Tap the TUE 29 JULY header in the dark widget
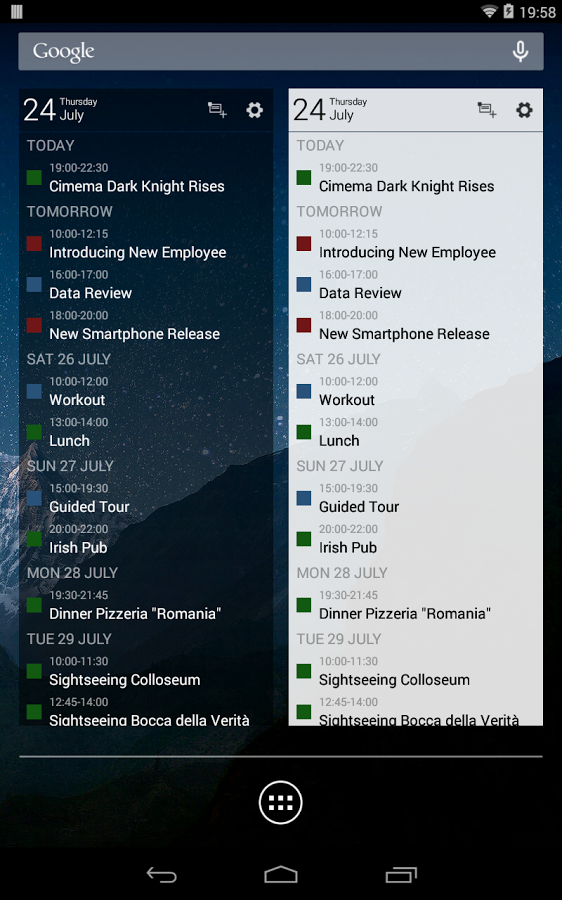Image resolution: width=562 pixels, height=900 pixels. [69, 638]
